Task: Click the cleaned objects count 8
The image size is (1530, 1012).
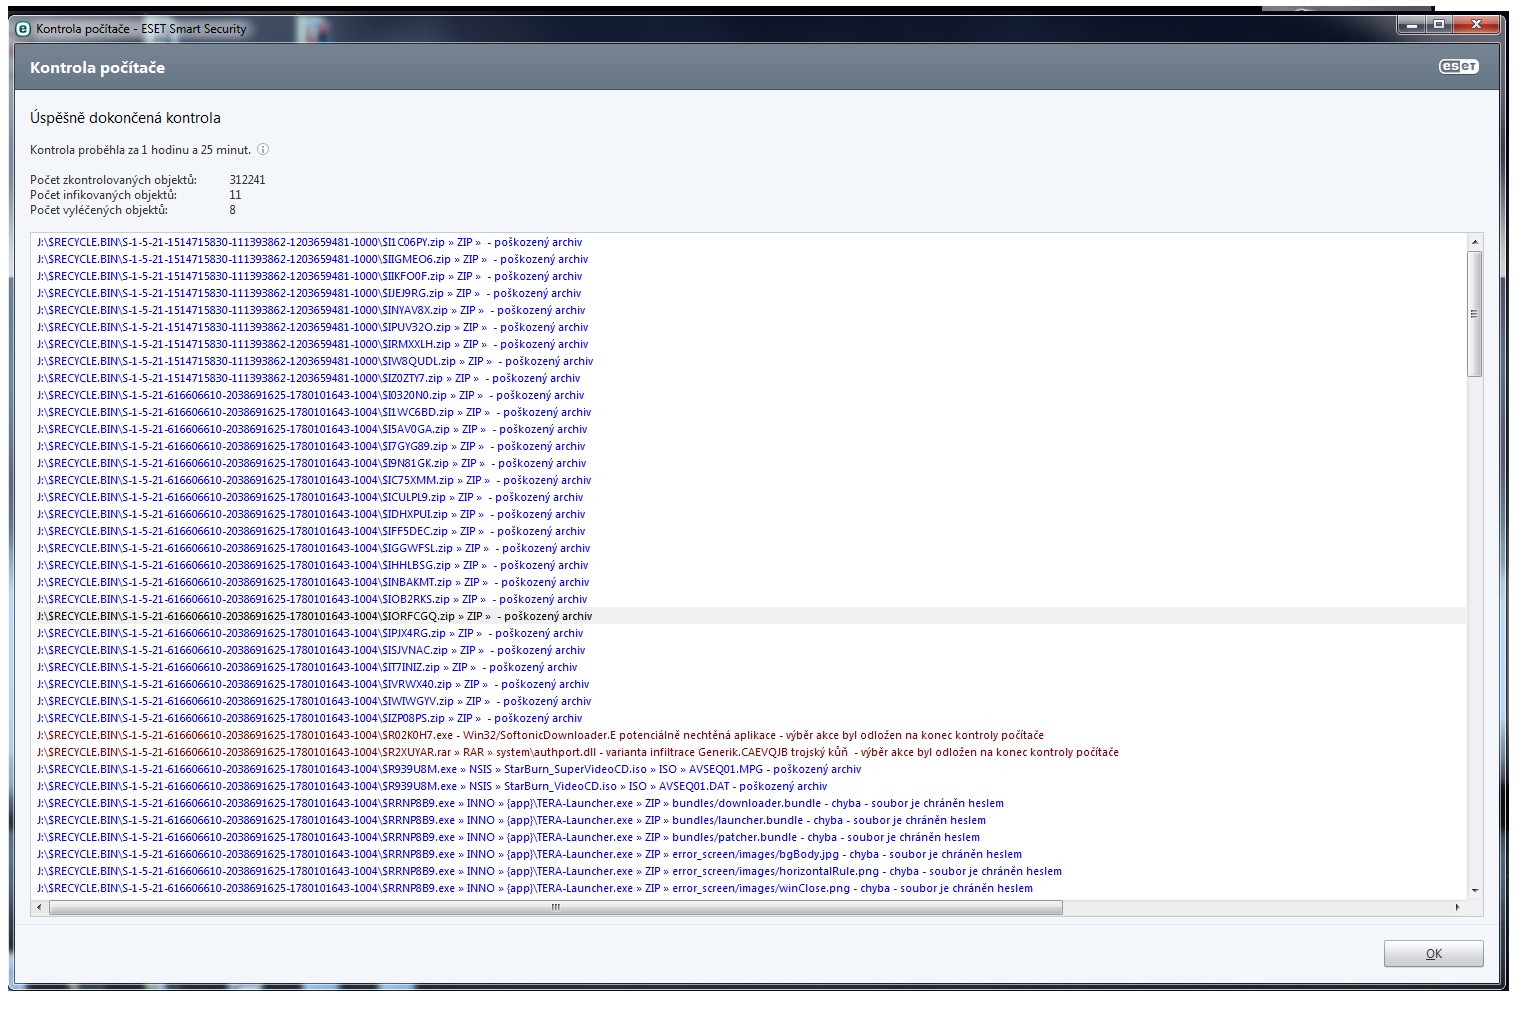Action: coord(233,210)
